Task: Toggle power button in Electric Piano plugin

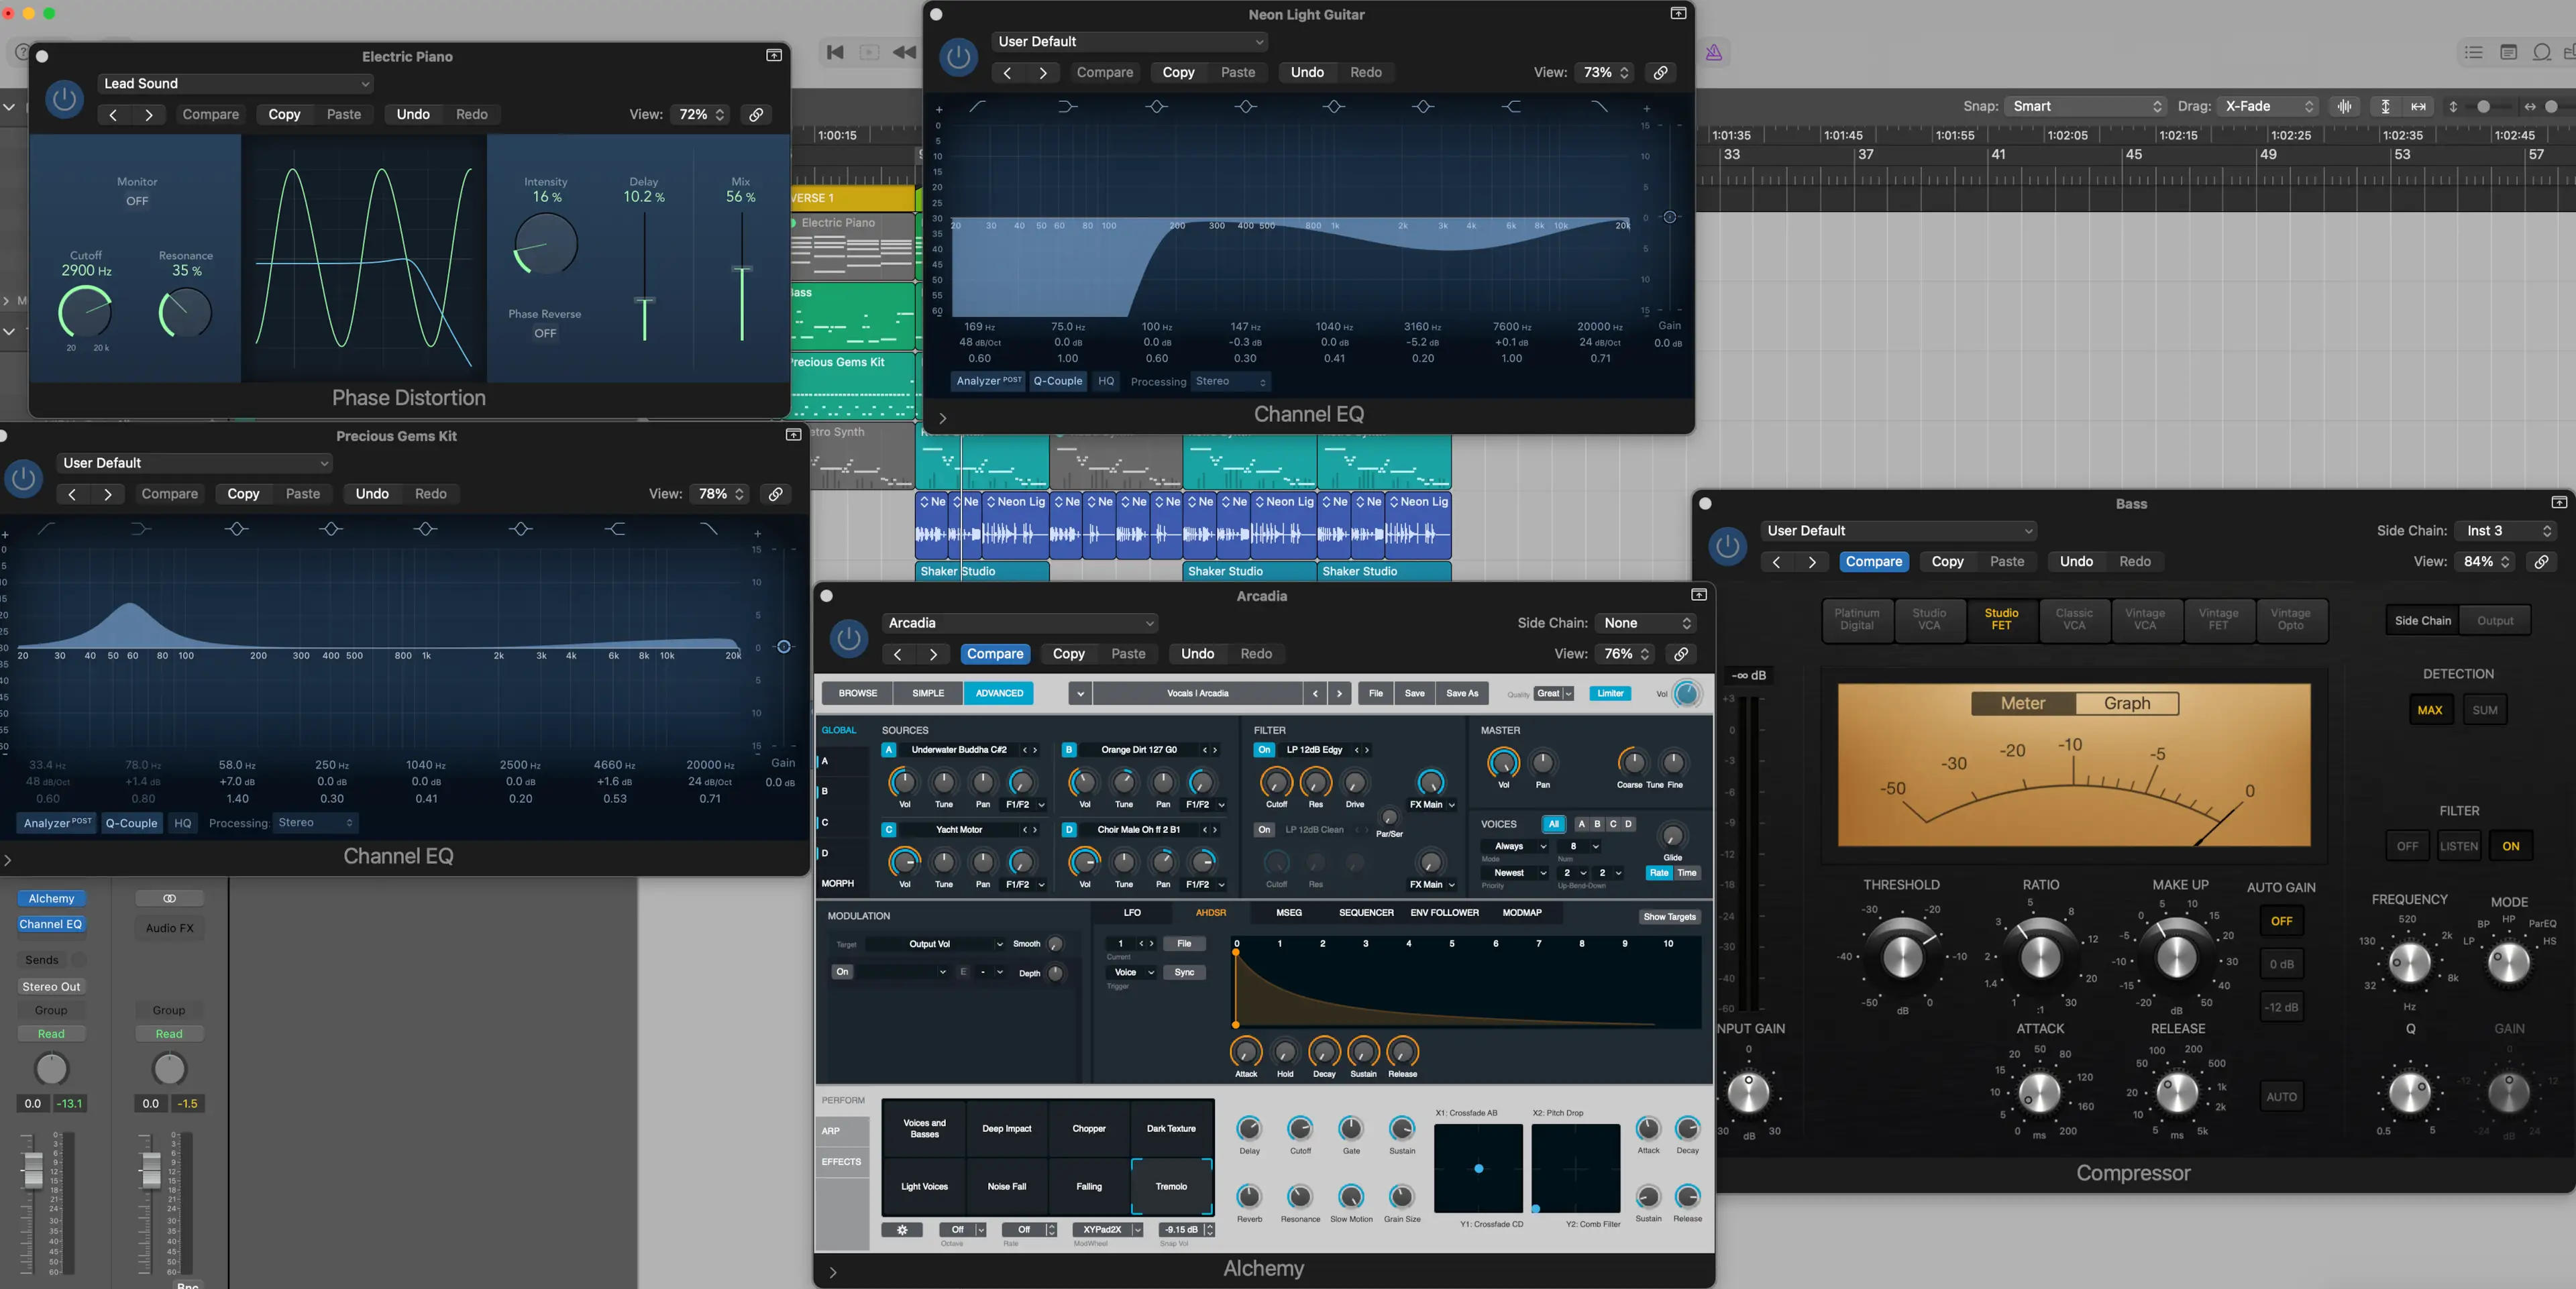Action: coord(65,99)
